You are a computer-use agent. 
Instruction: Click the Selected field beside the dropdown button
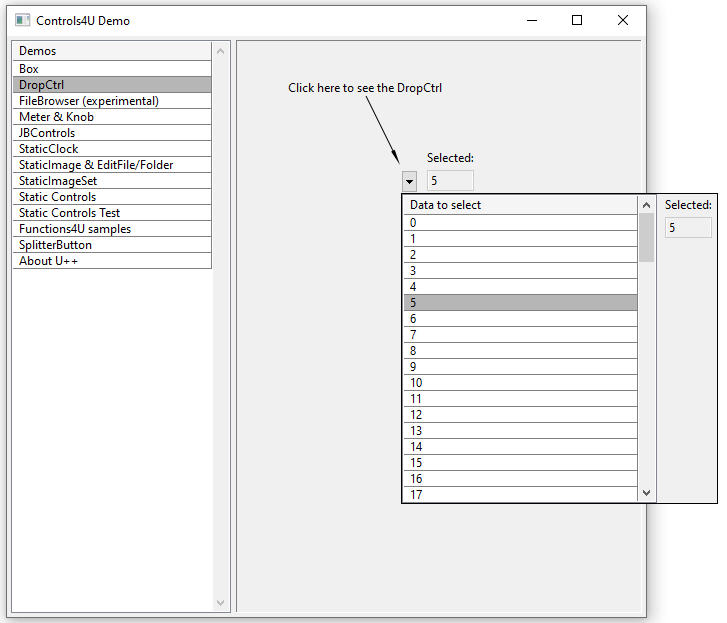coord(450,181)
